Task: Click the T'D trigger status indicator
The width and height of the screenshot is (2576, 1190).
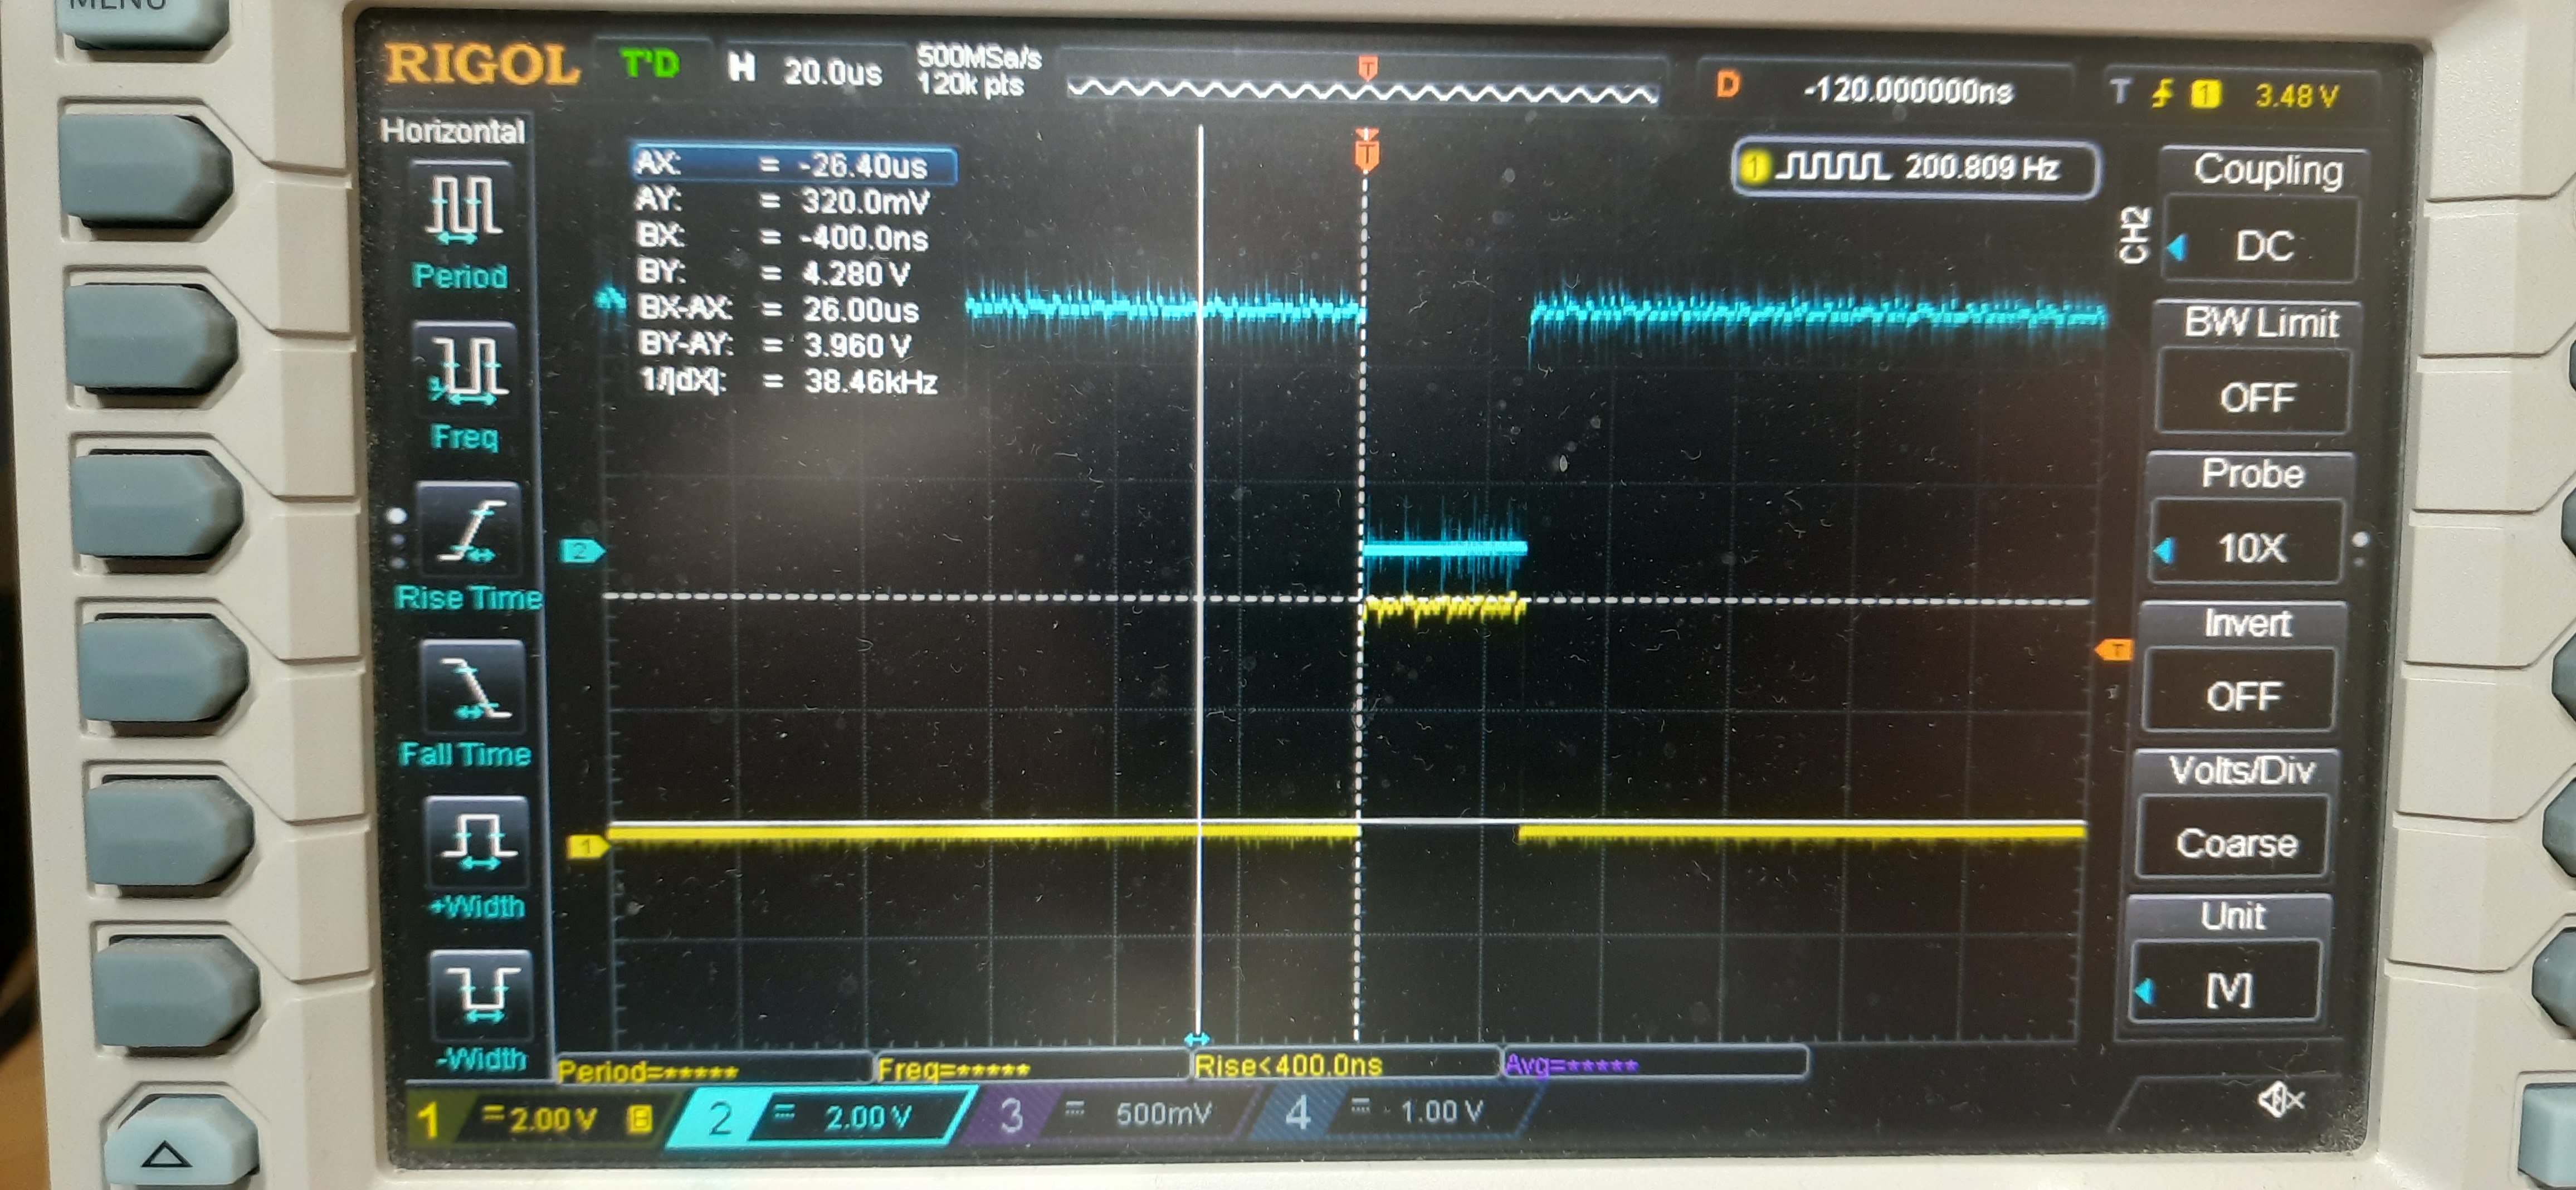Action: 650,65
